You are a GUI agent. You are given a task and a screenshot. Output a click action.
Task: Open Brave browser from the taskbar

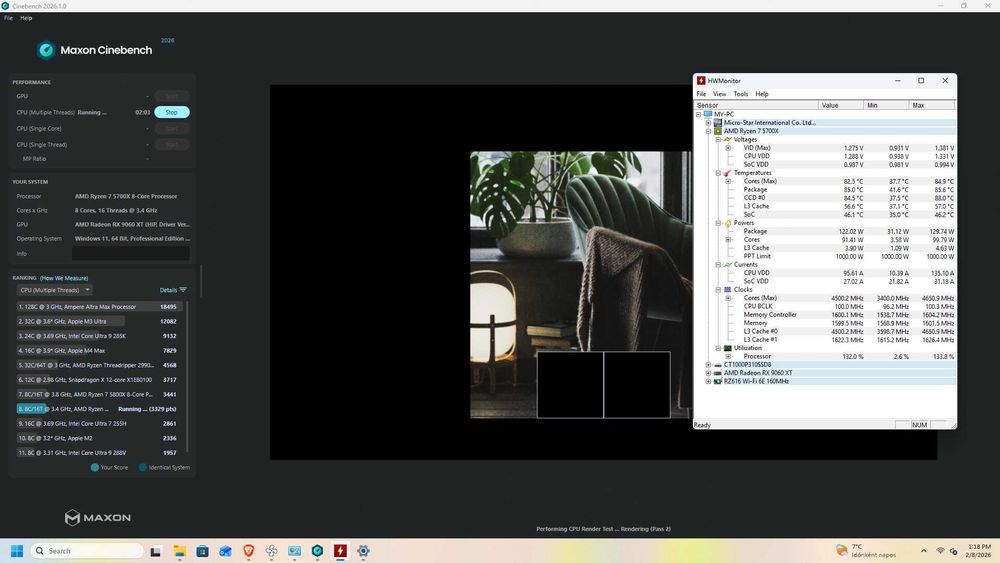pyautogui.click(x=248, y=551)
